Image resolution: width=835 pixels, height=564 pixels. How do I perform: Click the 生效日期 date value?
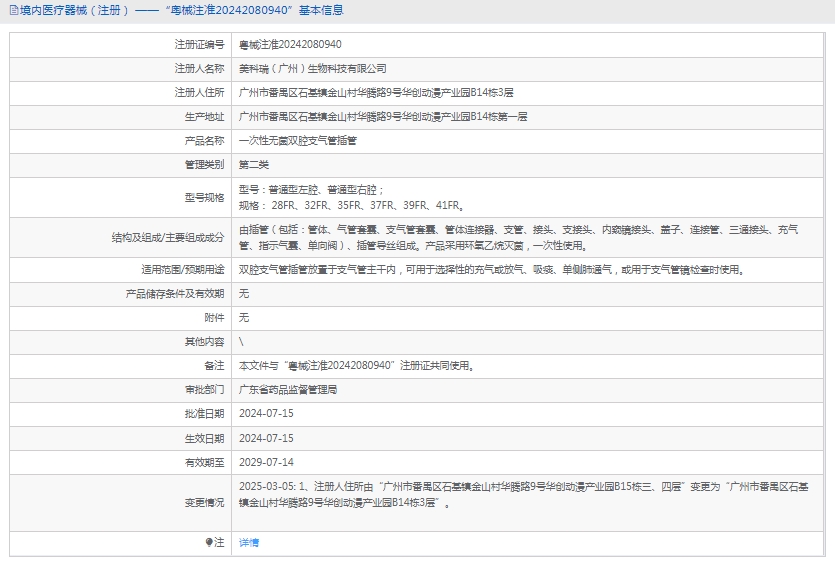(x=266, y=438)
